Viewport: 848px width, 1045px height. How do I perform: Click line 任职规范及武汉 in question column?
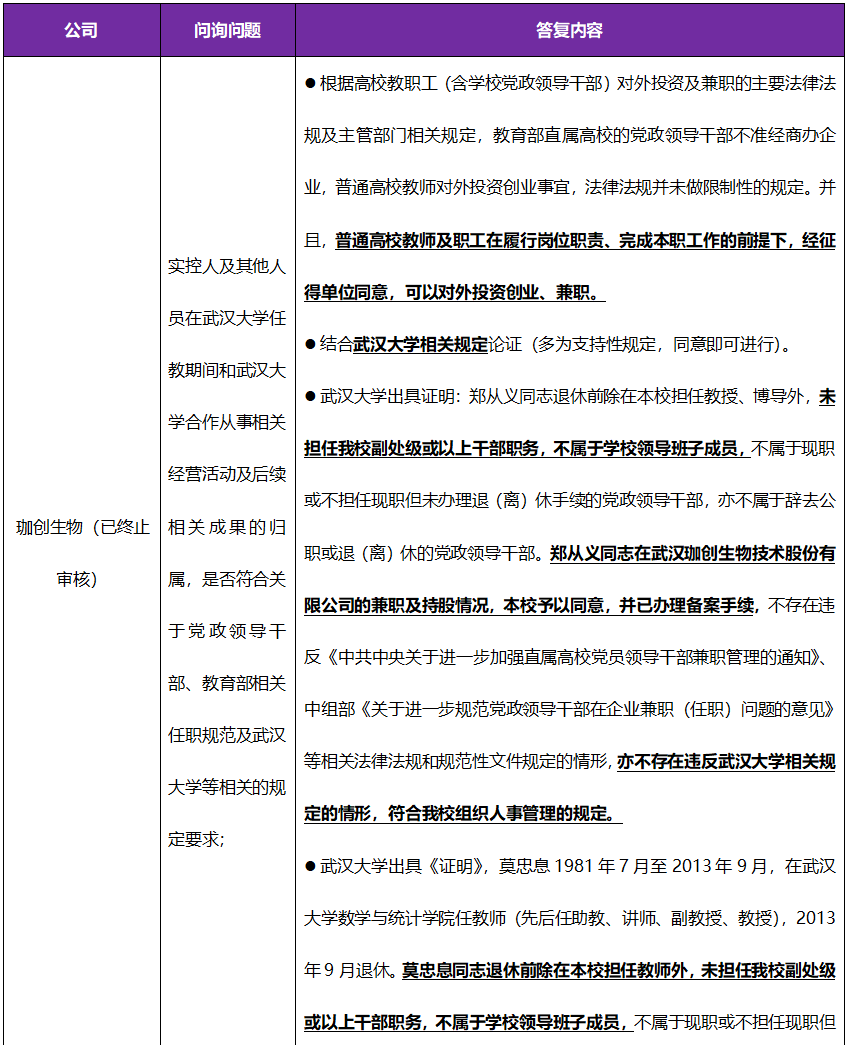pos(227,735)
